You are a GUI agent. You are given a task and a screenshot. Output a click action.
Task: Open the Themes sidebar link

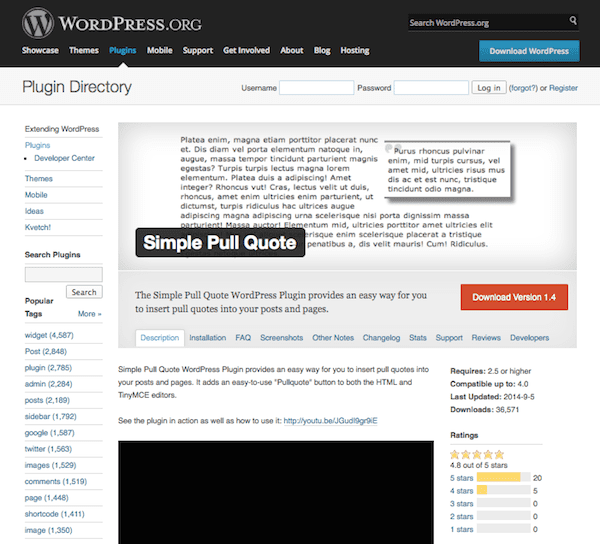(39, 179)
